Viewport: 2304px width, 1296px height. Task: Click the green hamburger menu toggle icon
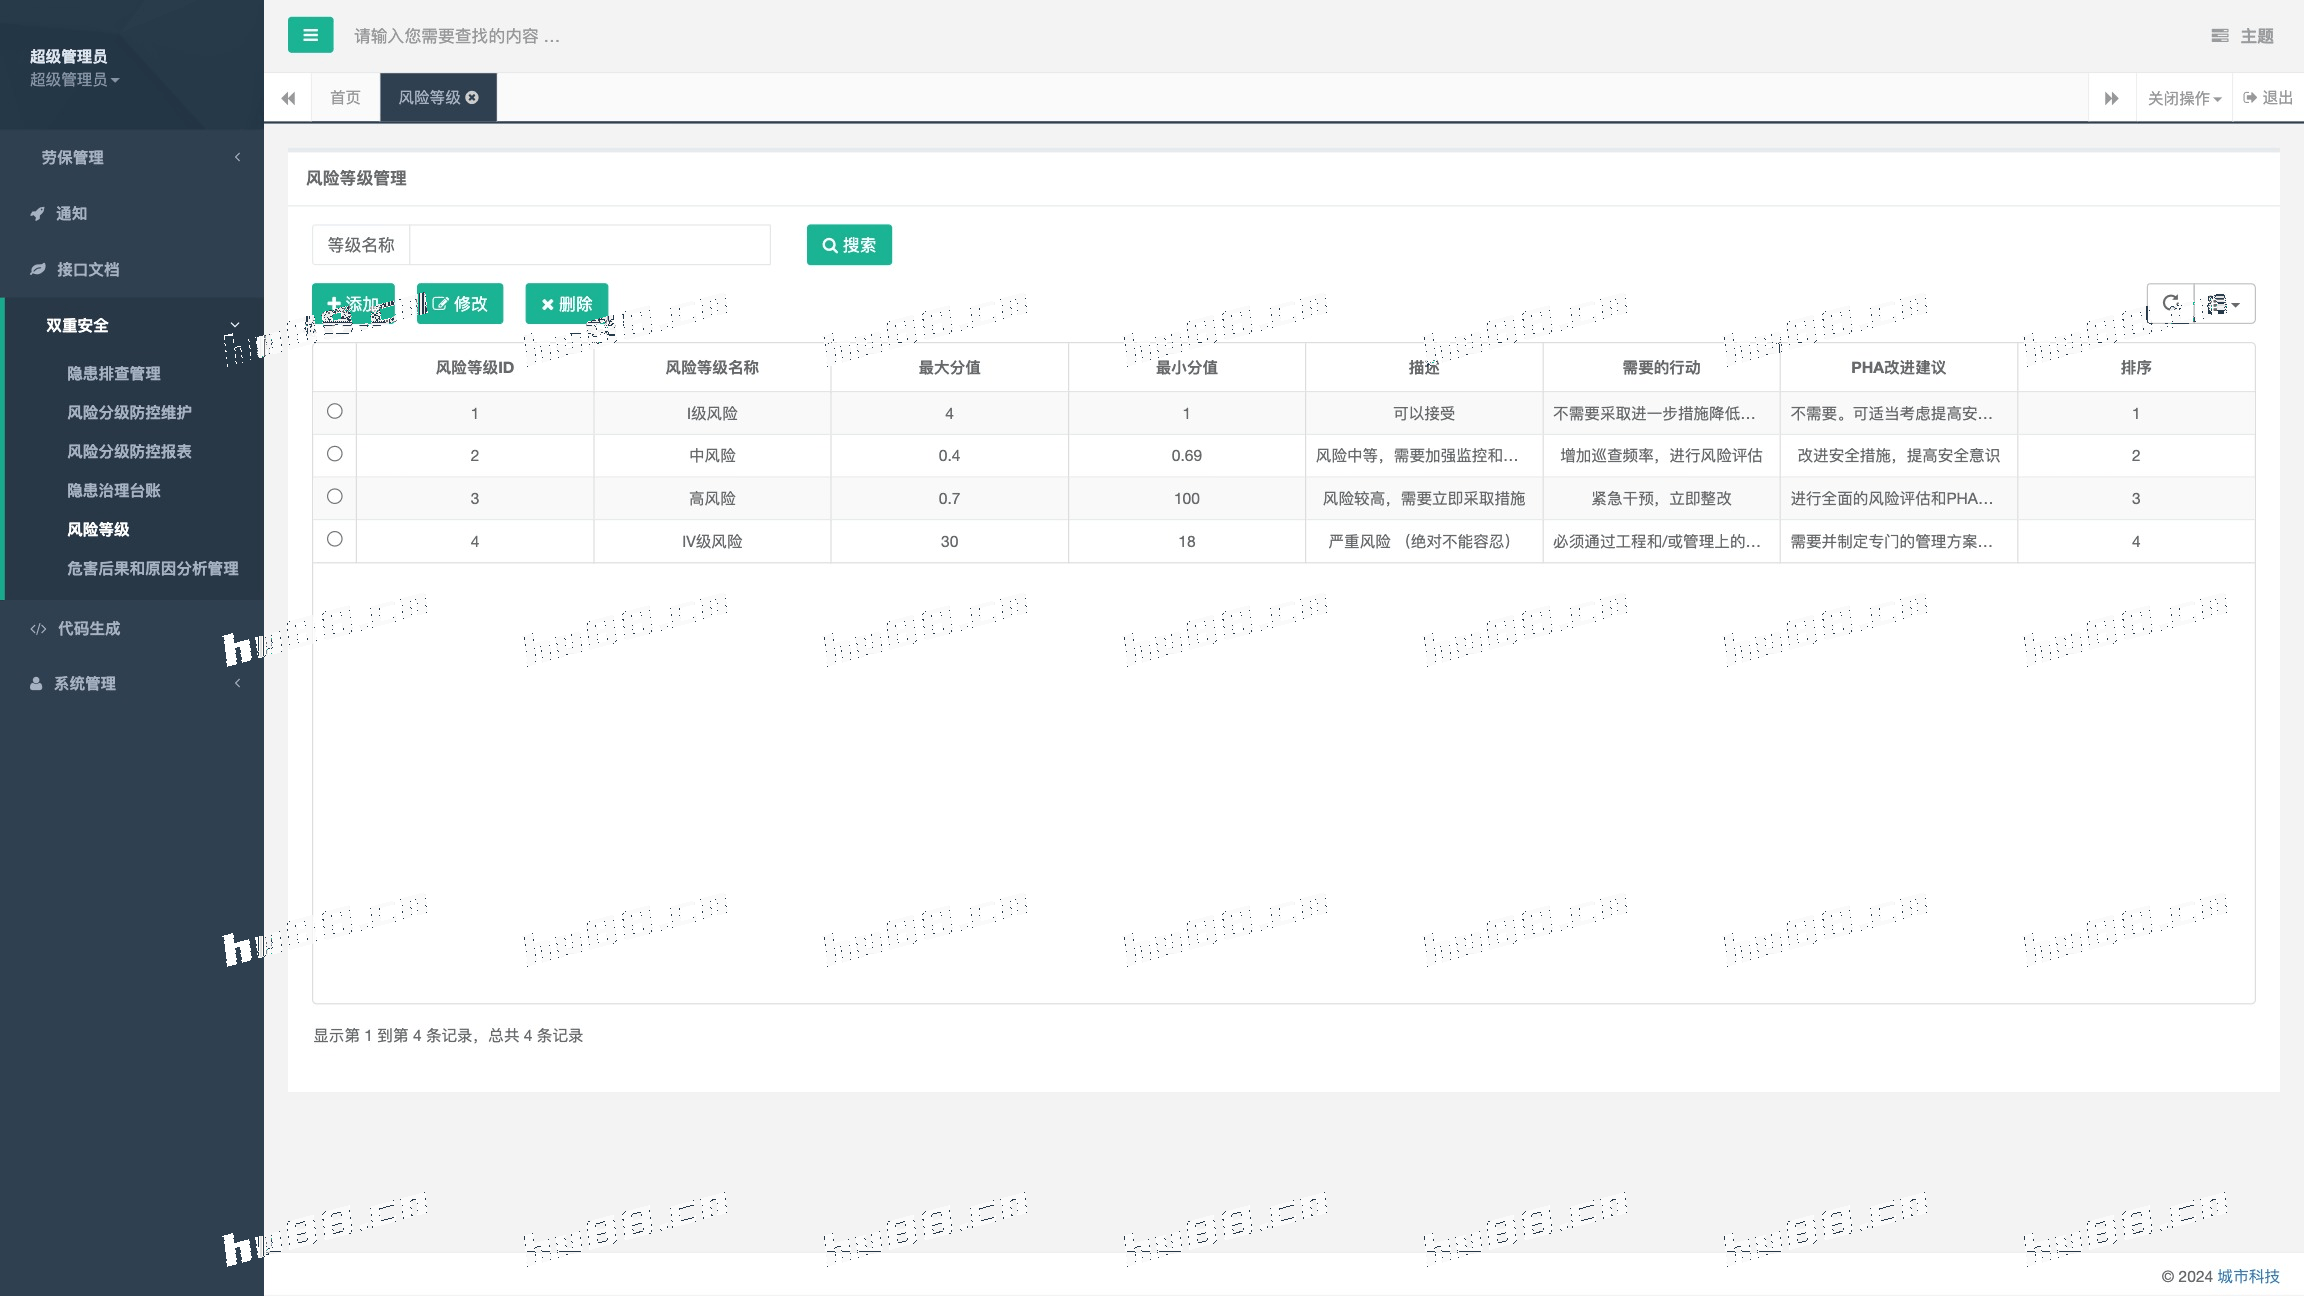point(310,35)
